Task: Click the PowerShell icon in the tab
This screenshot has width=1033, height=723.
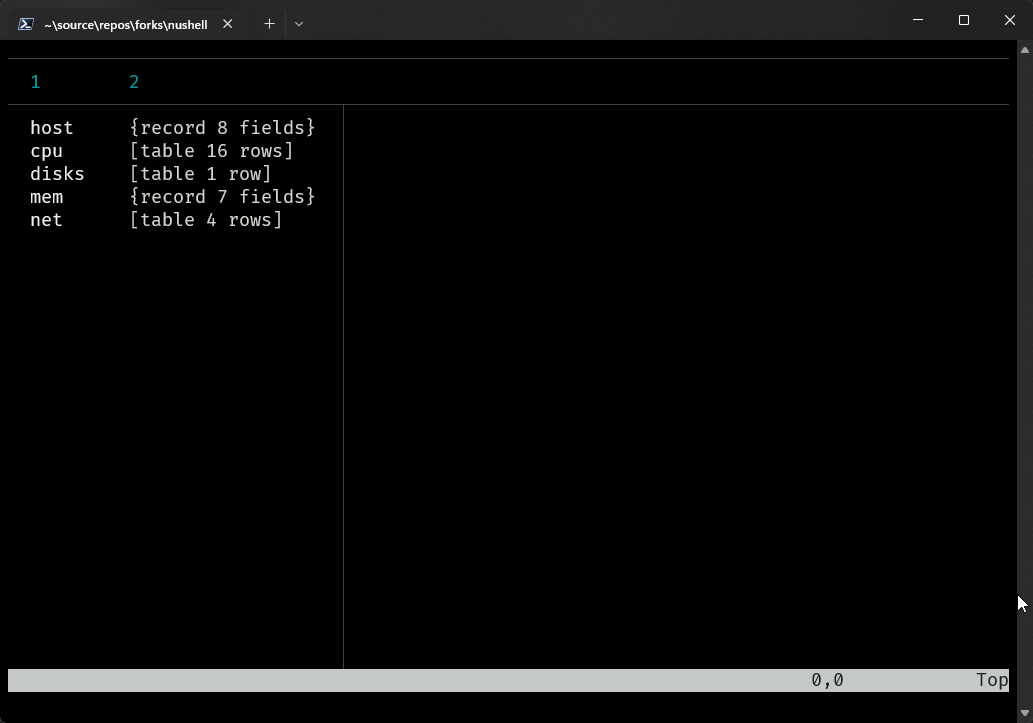Action: click(x=26, y=24)
